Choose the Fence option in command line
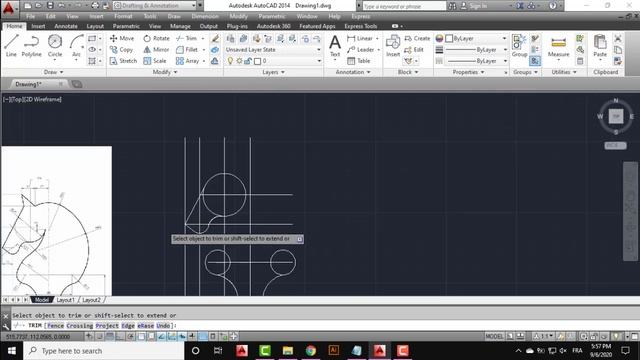The image size is (640, 360). click(x=56, y=326)
